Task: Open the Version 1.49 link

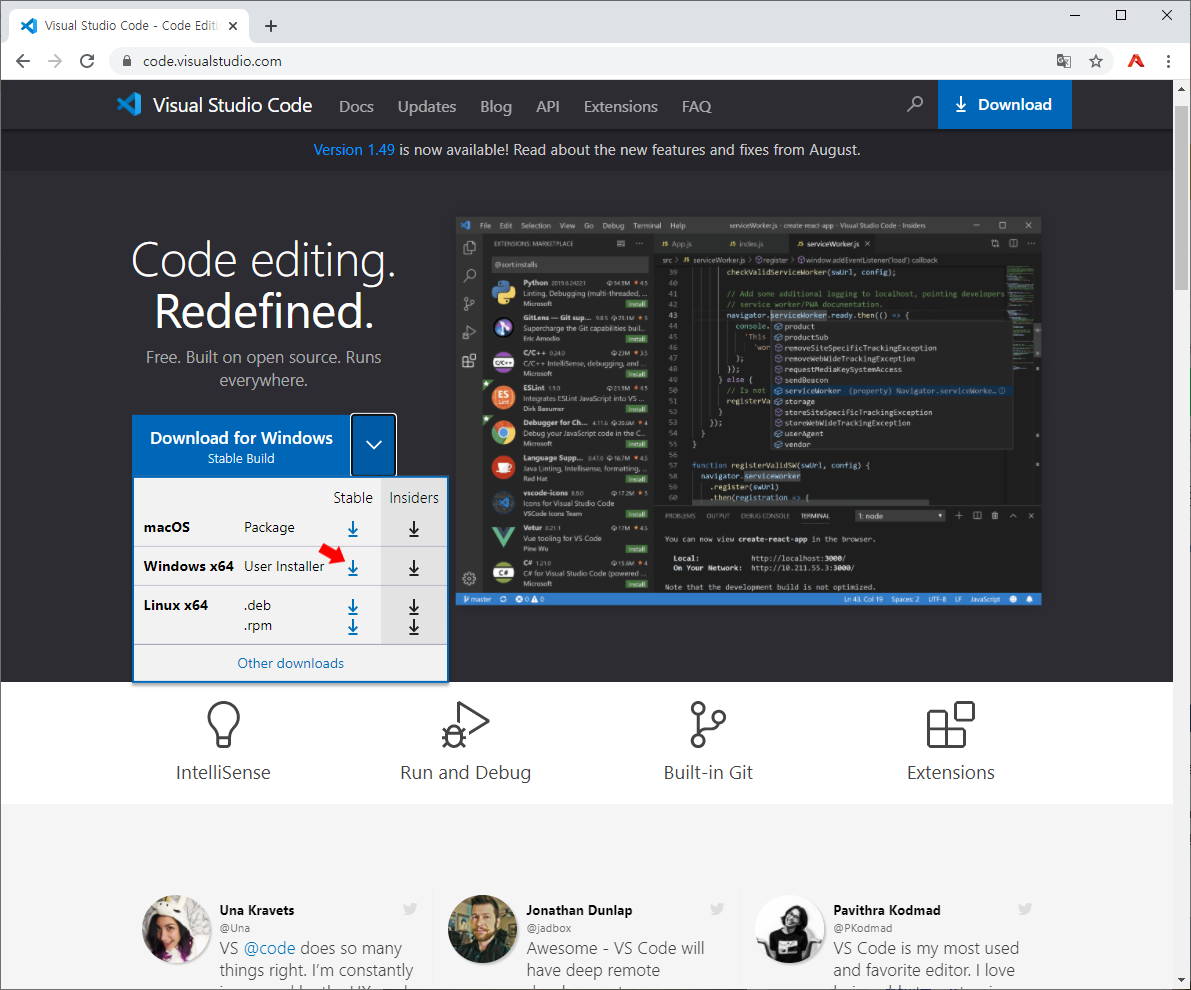Action: (354, 150)
